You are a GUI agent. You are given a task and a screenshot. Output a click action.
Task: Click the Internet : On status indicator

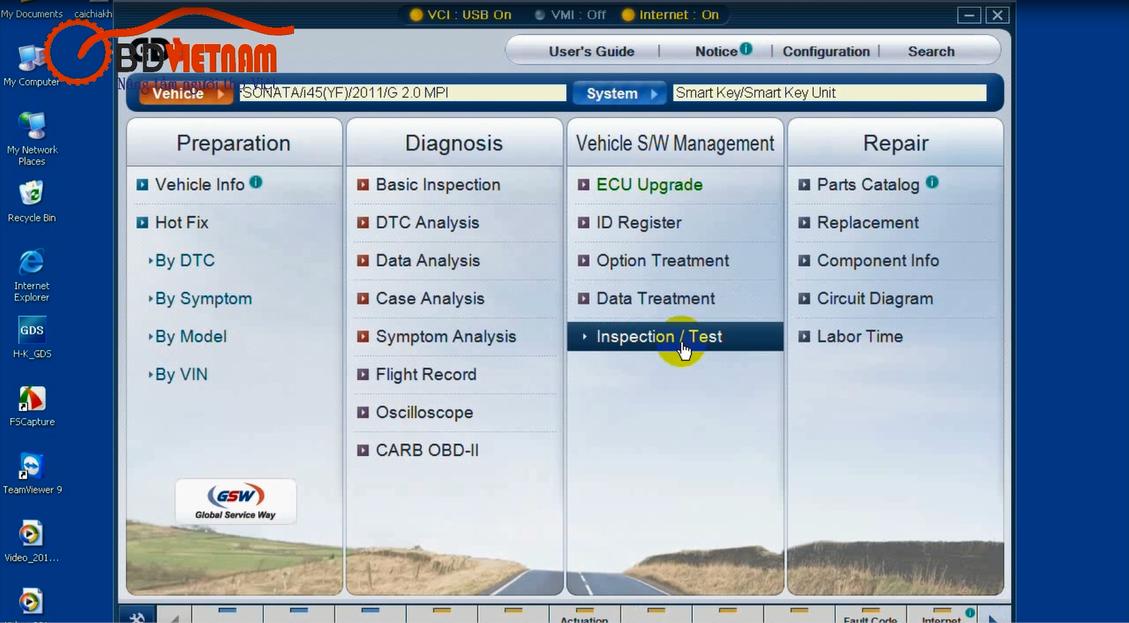pos(670,14)
